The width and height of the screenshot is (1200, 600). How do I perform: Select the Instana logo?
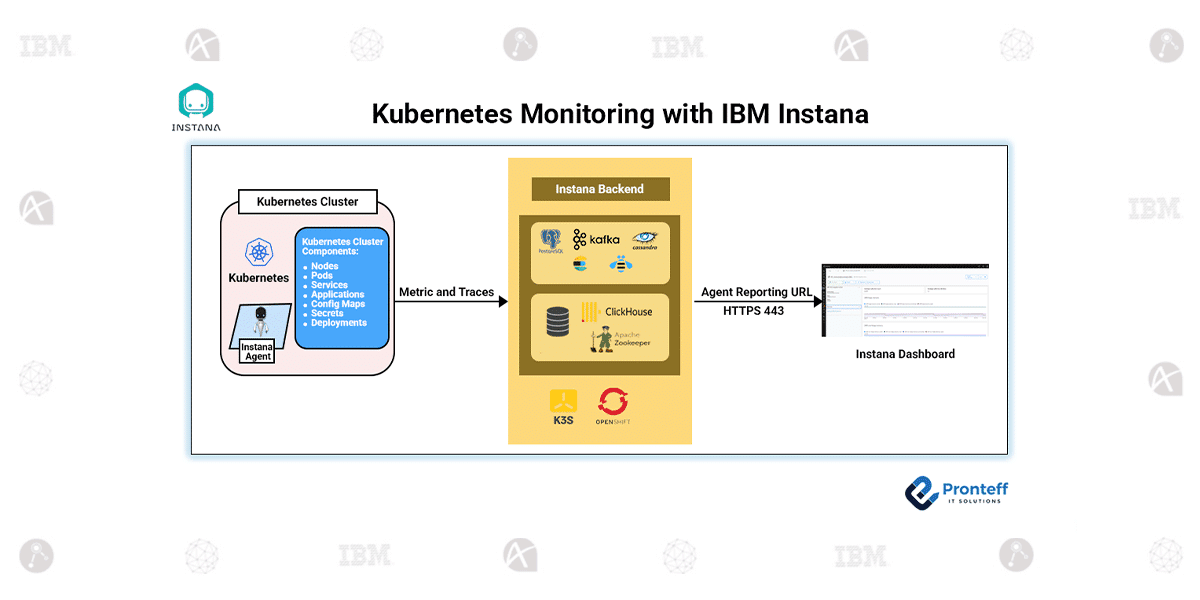tap(196, 100)
